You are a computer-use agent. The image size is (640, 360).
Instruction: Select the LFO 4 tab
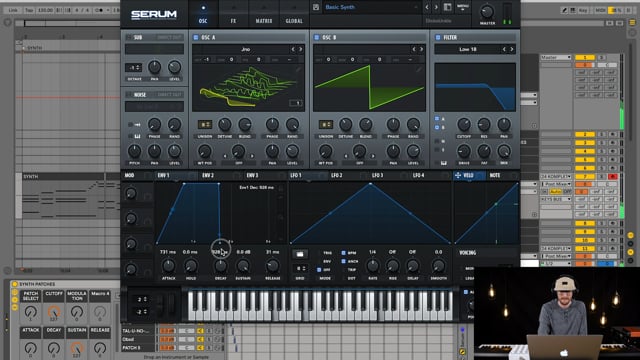tap(418, 175)
